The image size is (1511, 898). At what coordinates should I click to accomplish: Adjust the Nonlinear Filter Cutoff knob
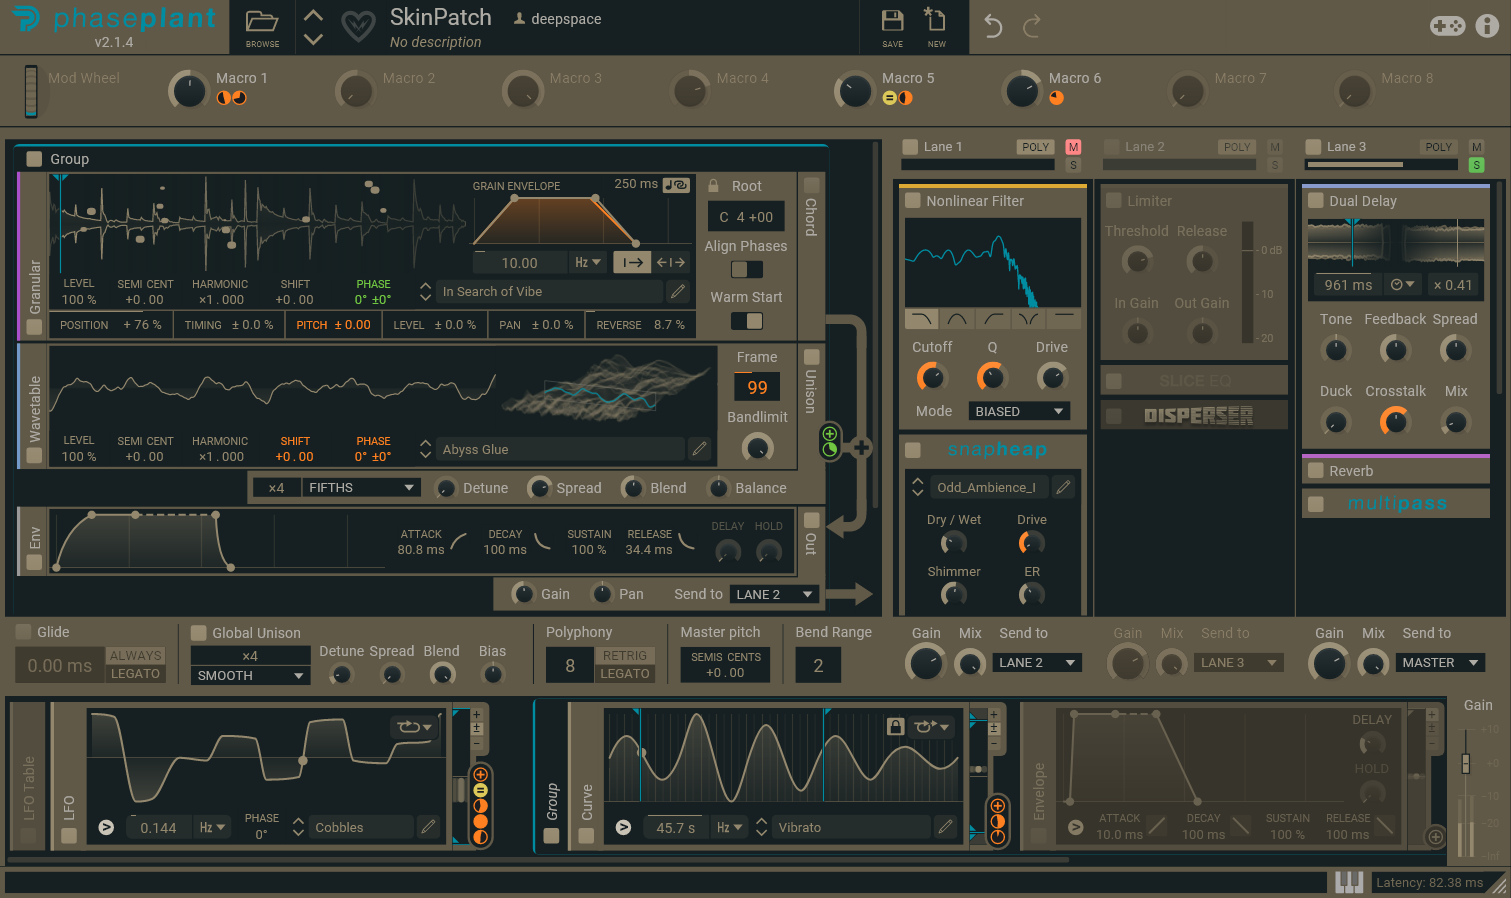[931, 377]
